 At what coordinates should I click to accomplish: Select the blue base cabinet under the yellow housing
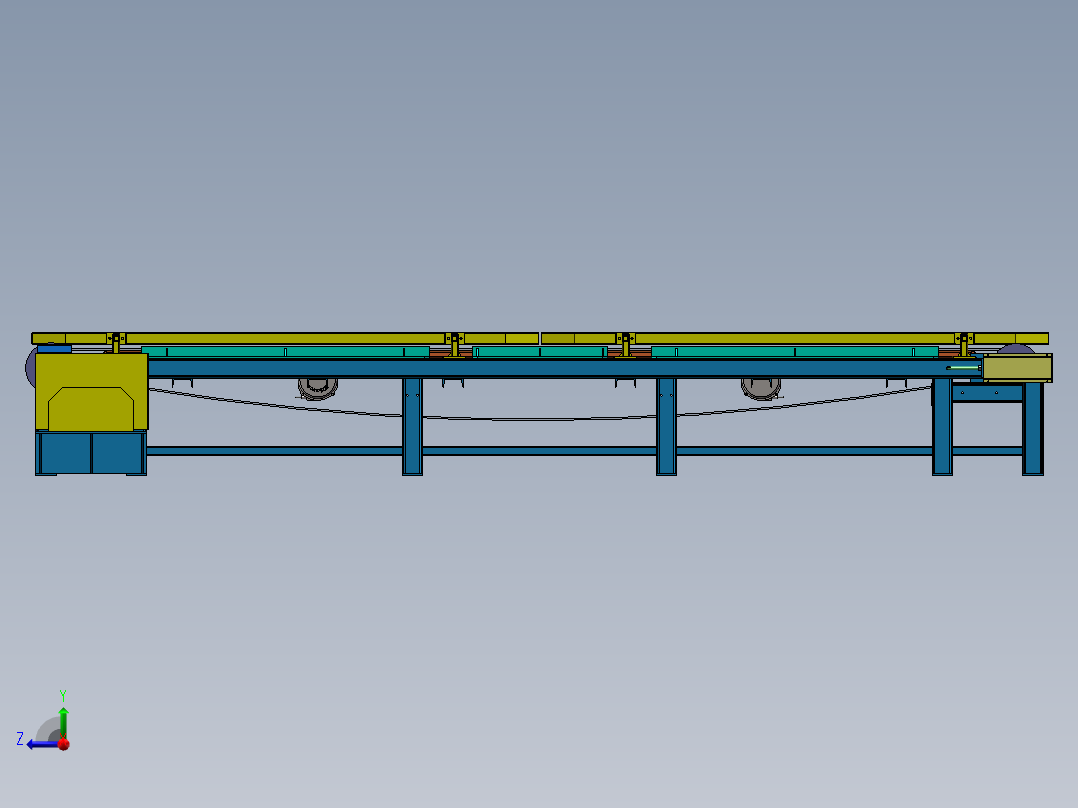[91, 453]
